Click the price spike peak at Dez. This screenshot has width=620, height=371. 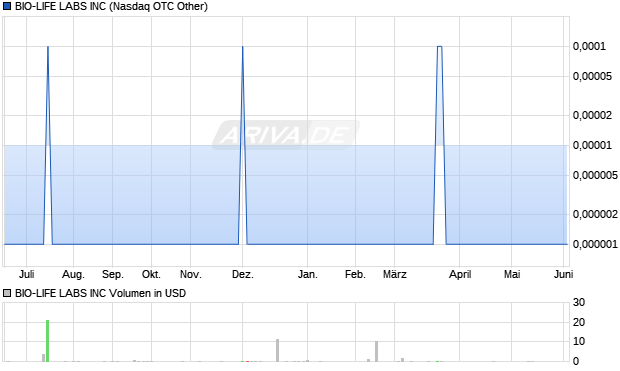(x=243, y=47)
